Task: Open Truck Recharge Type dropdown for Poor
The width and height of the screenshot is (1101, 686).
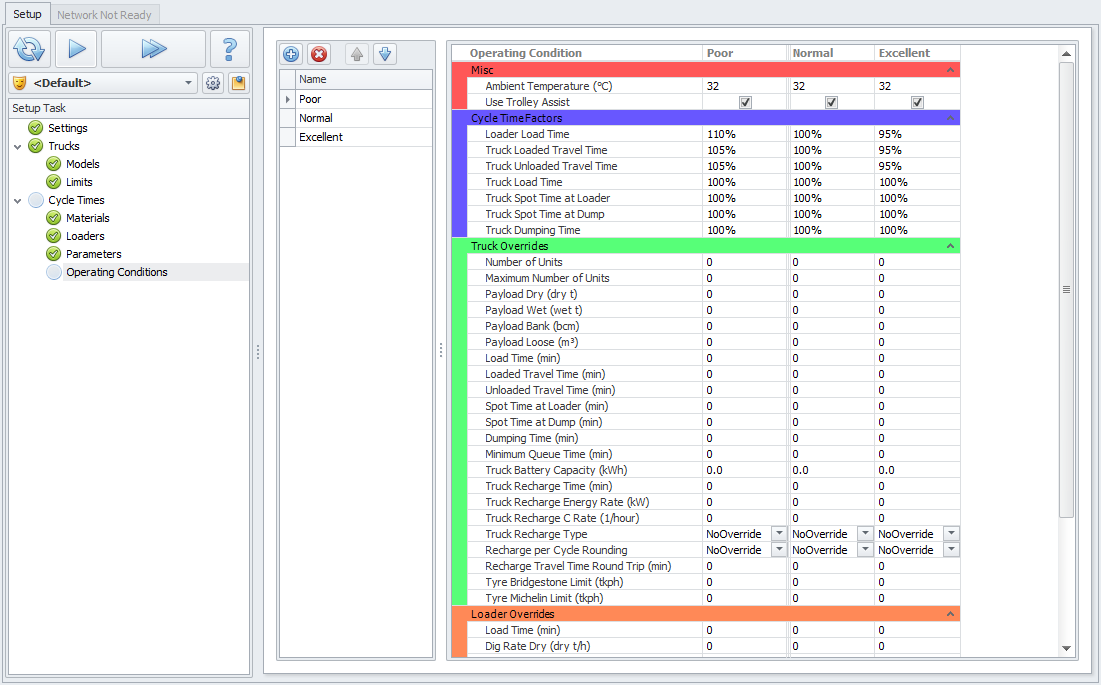Action: [x=779, y=534]
